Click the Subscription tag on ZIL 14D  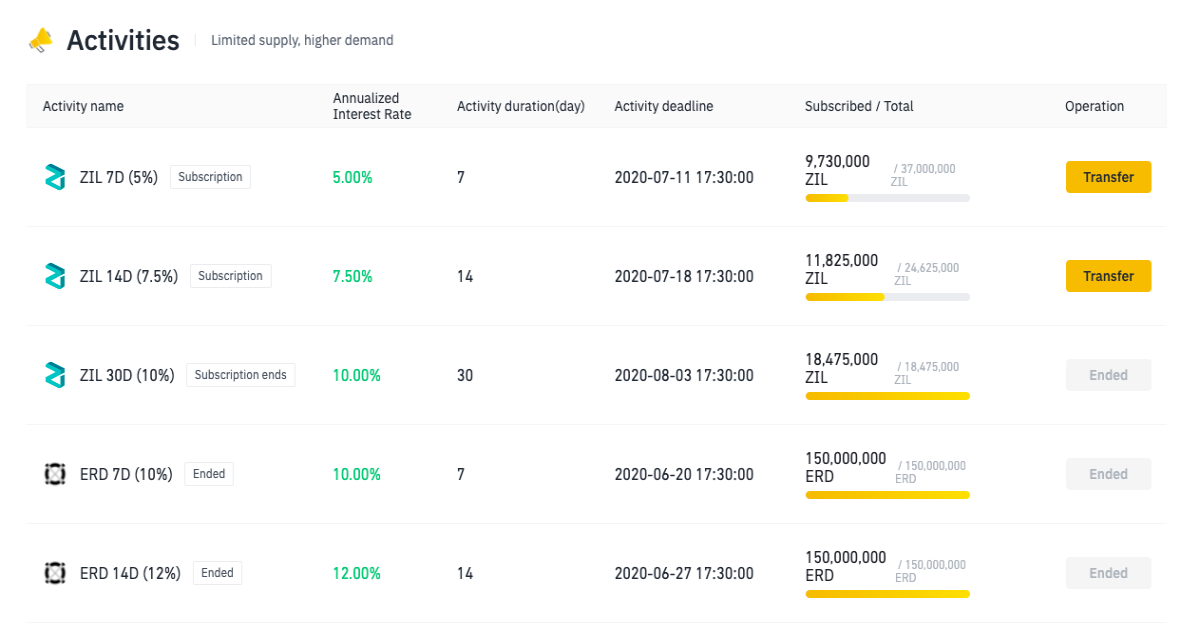pos(230,276)
